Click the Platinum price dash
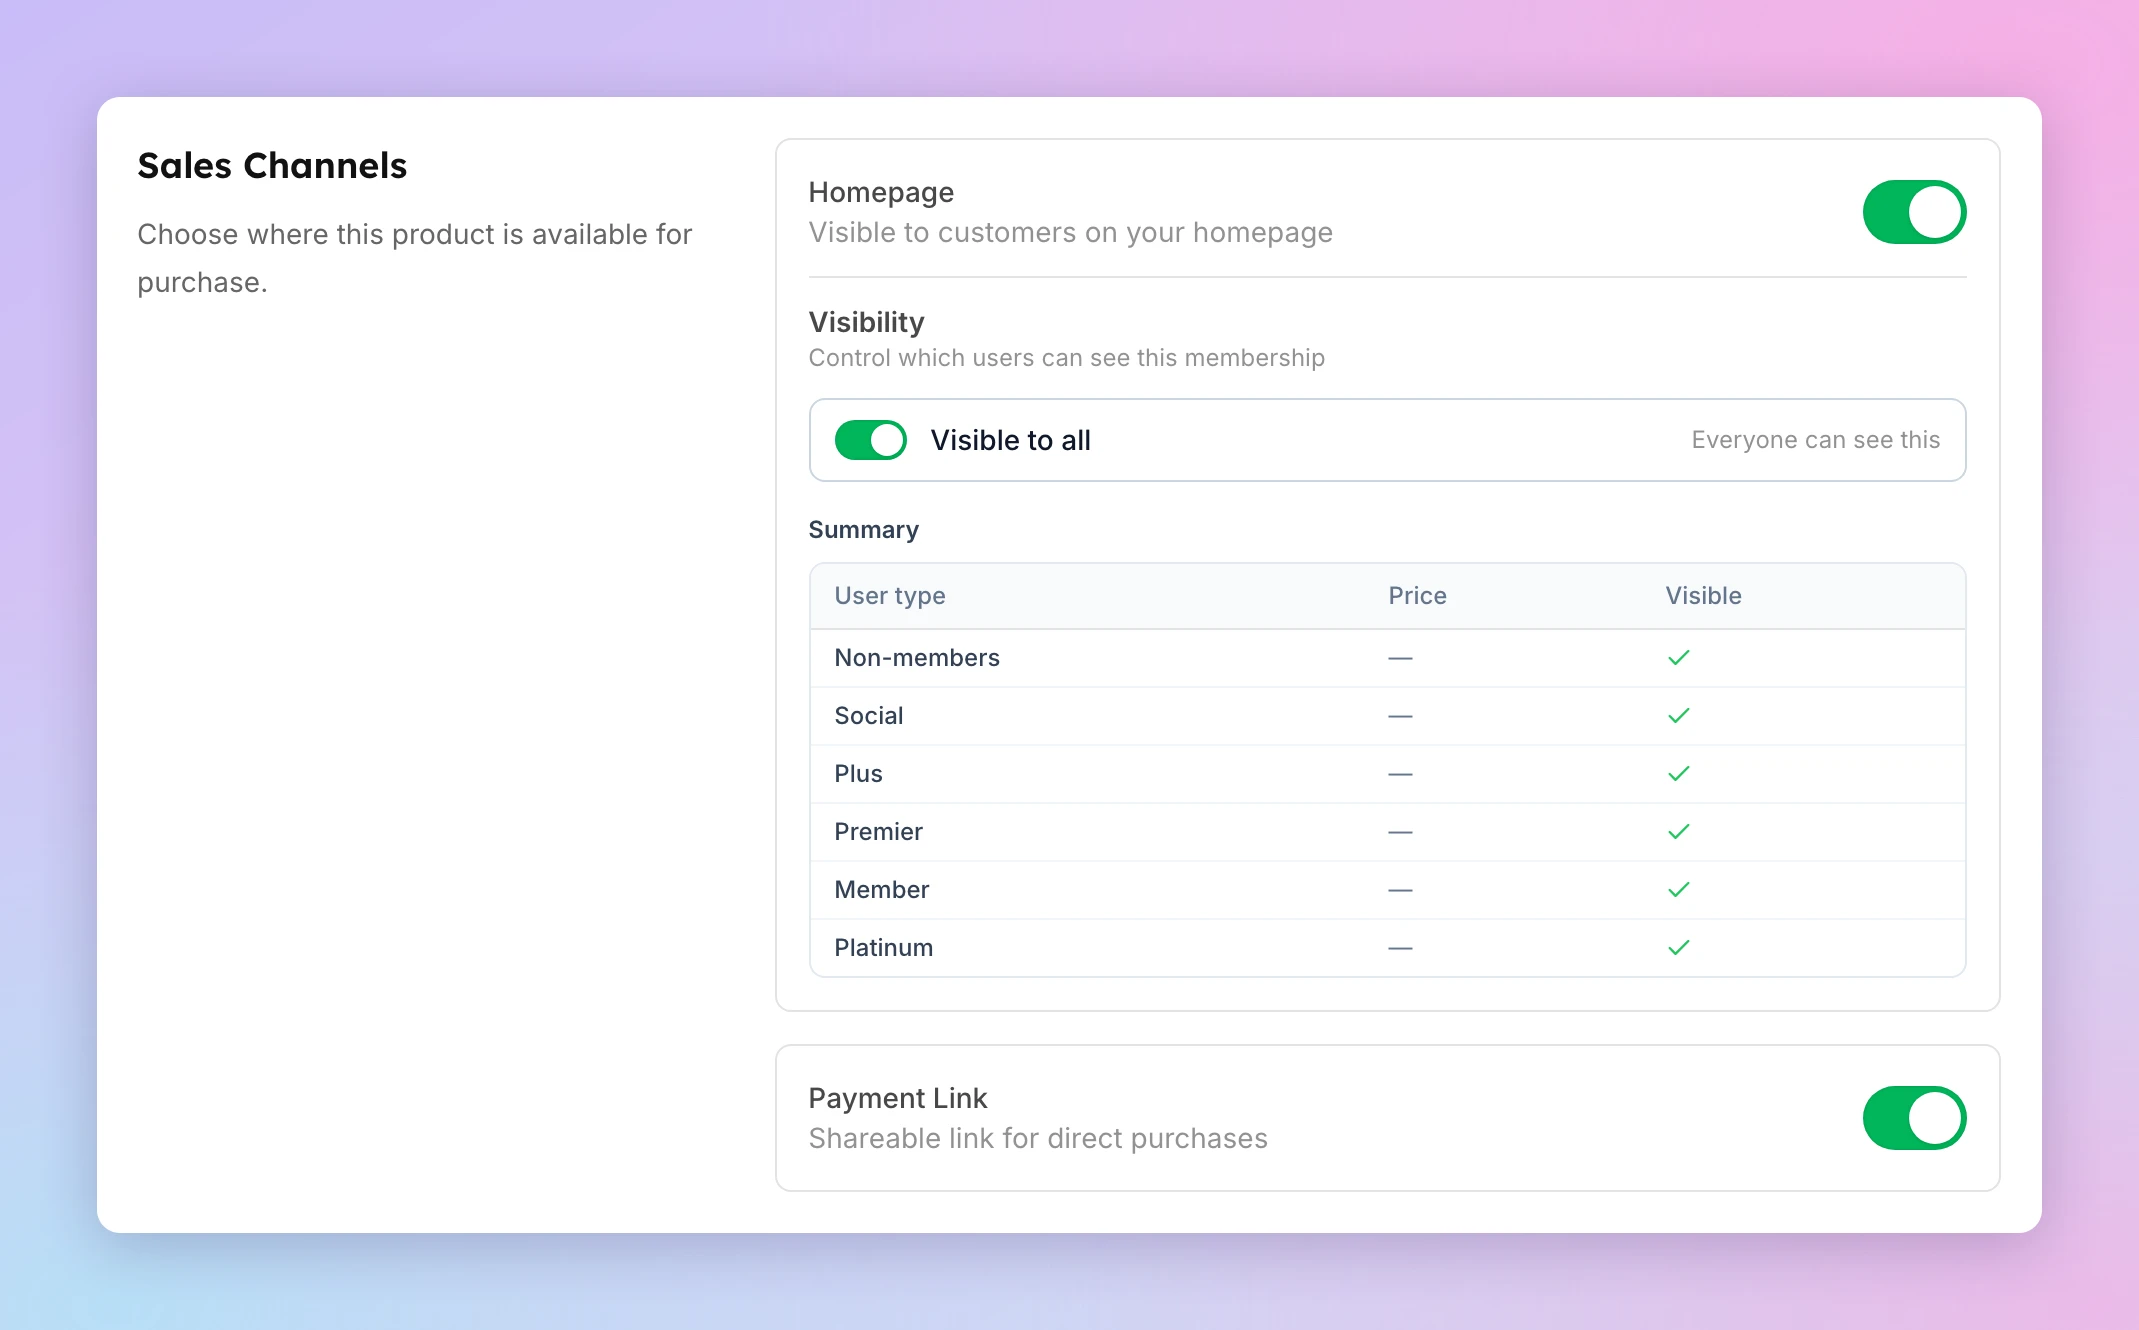 point(1400,948)
